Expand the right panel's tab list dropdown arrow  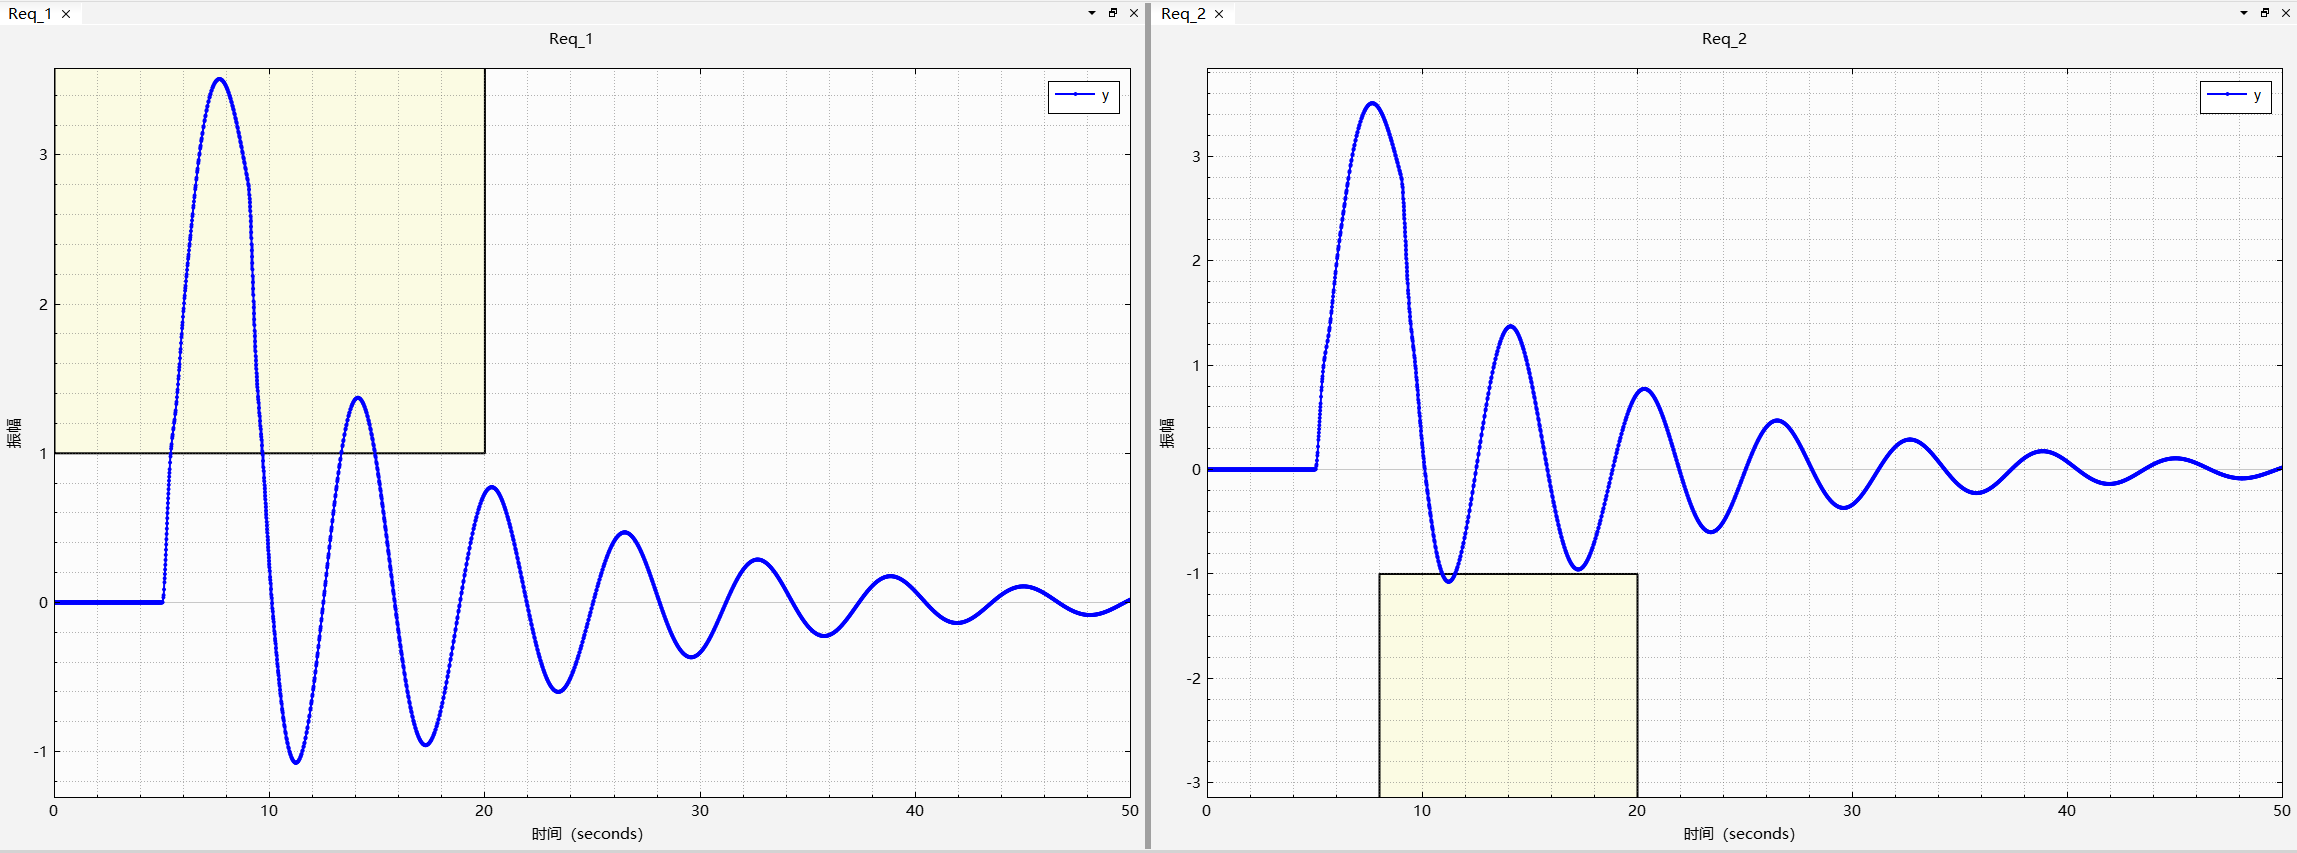(x=2244, y=13)
